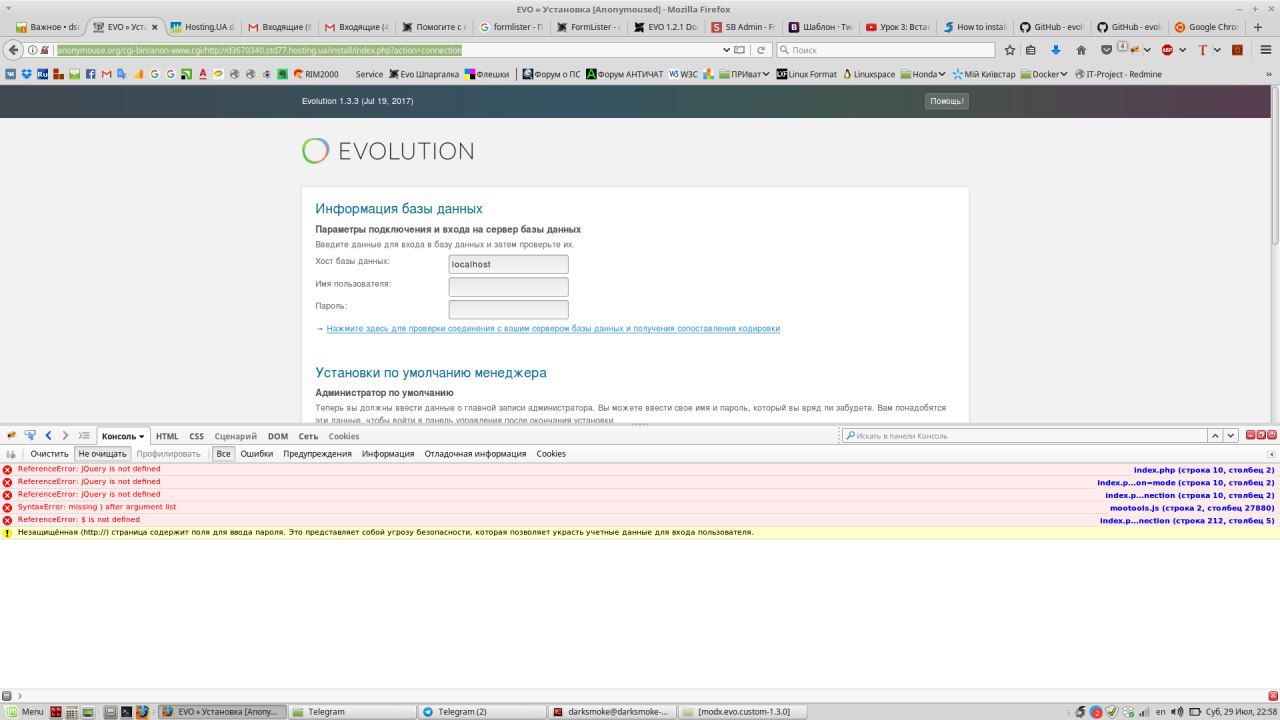Open the T toolbar extension icon
Viewport: 1280px width, 720px height.
tap(1202, 50)
